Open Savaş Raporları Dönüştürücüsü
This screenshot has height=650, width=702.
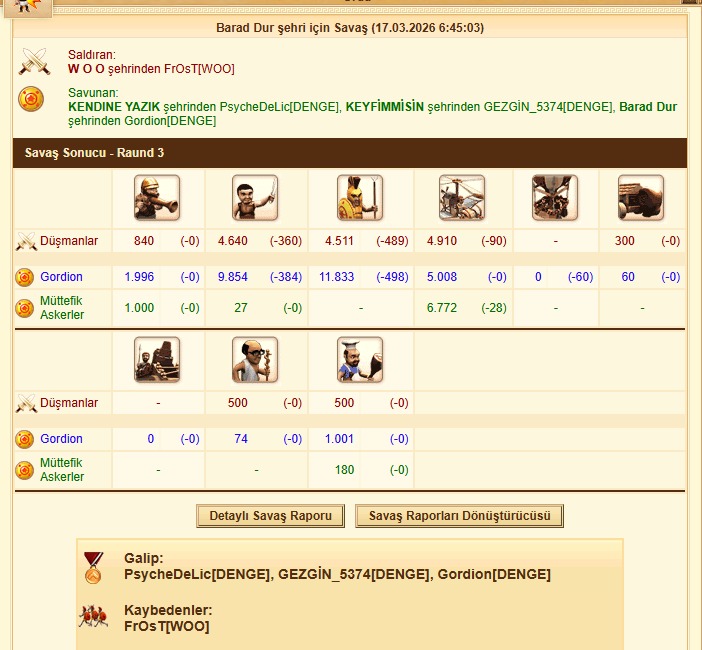[459, 516]
